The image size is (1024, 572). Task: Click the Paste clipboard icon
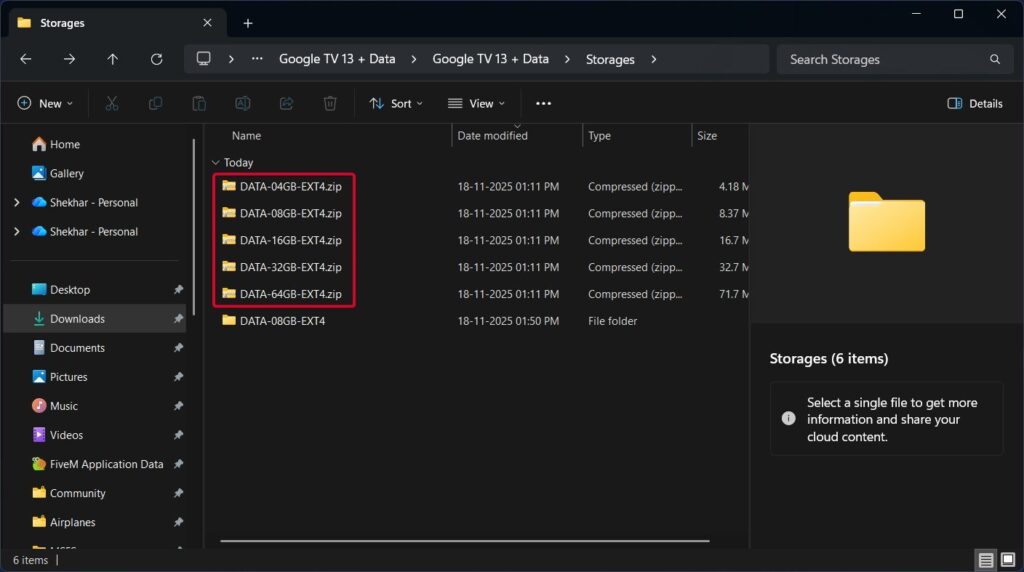pyautogui.click(x=199, y=103)
